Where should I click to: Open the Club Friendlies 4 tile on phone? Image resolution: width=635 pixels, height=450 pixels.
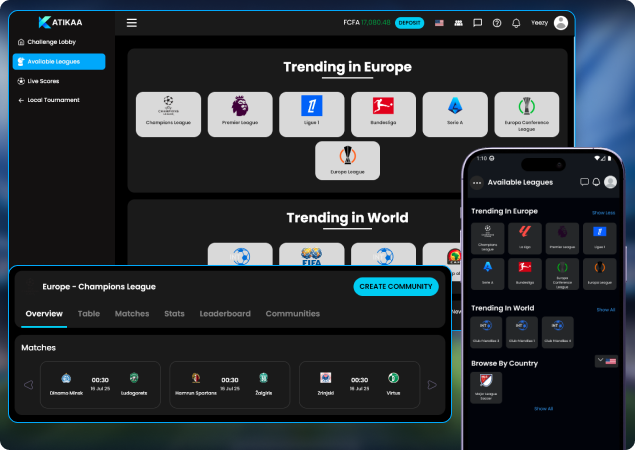pyautogui.click(x=558, y=332)
